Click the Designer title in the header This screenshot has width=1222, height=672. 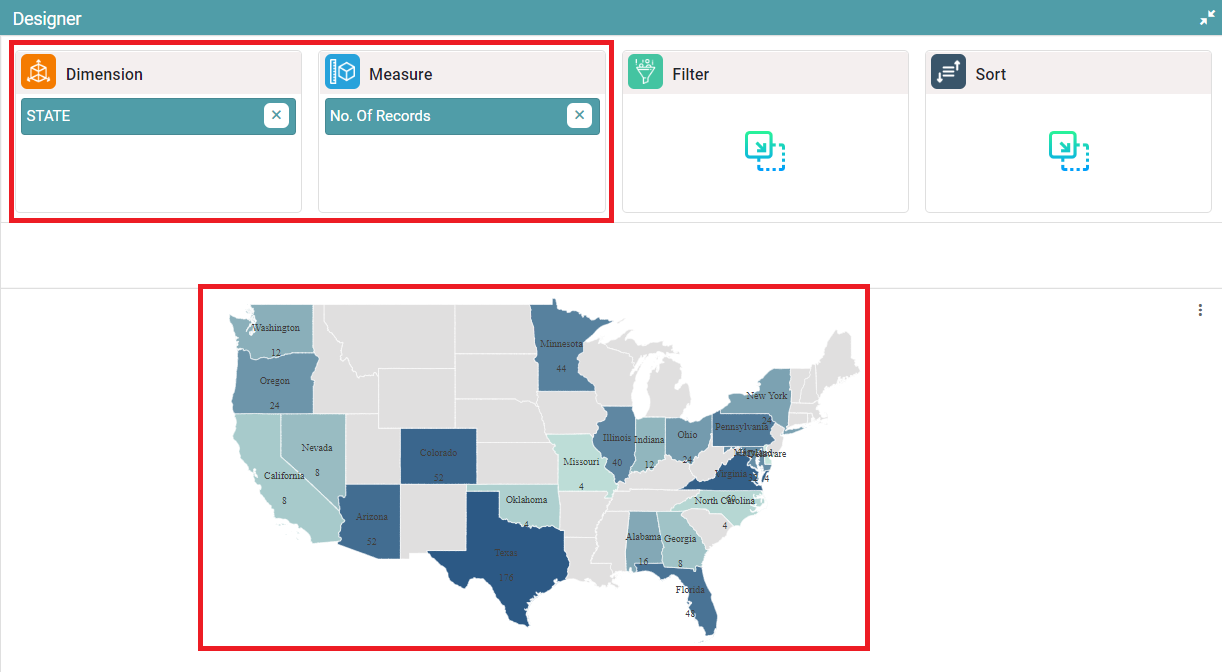[x=47, y=18]
